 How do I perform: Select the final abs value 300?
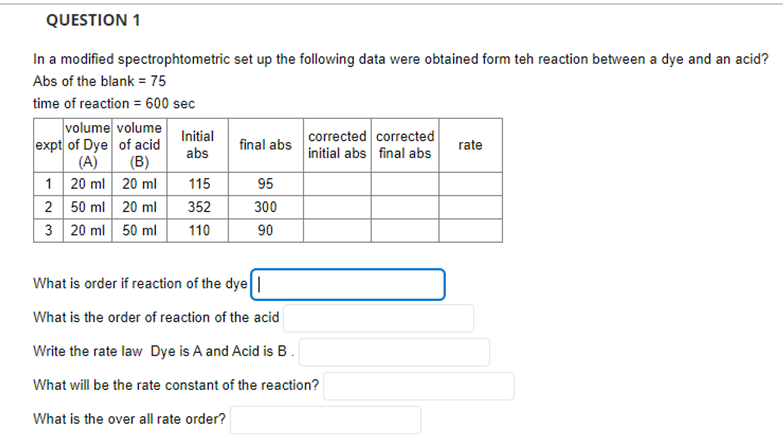265,207
